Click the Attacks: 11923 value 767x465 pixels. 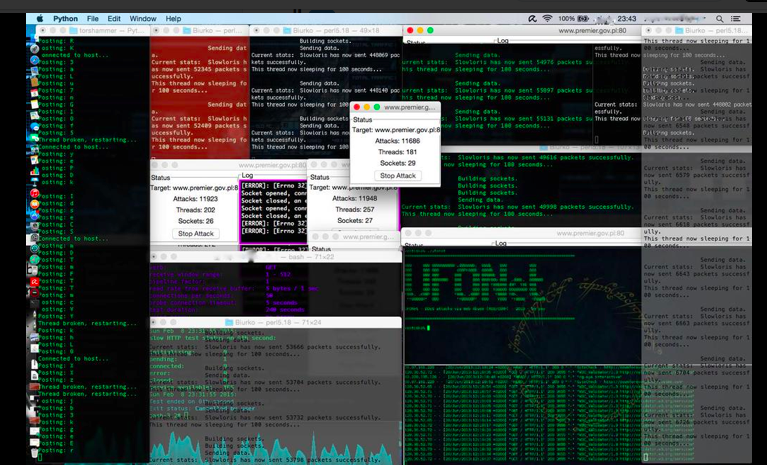pos(195,199)
